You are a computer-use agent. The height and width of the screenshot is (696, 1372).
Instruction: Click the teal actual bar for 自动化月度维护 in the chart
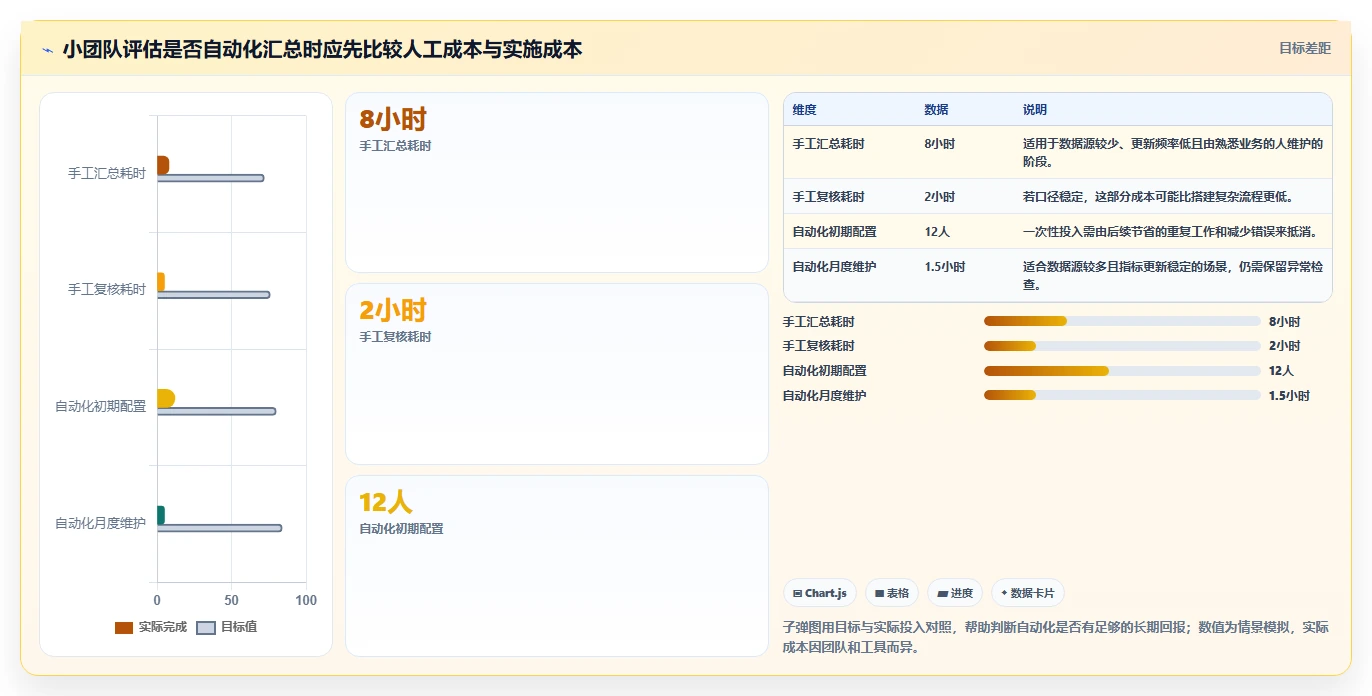click(161, 515)
